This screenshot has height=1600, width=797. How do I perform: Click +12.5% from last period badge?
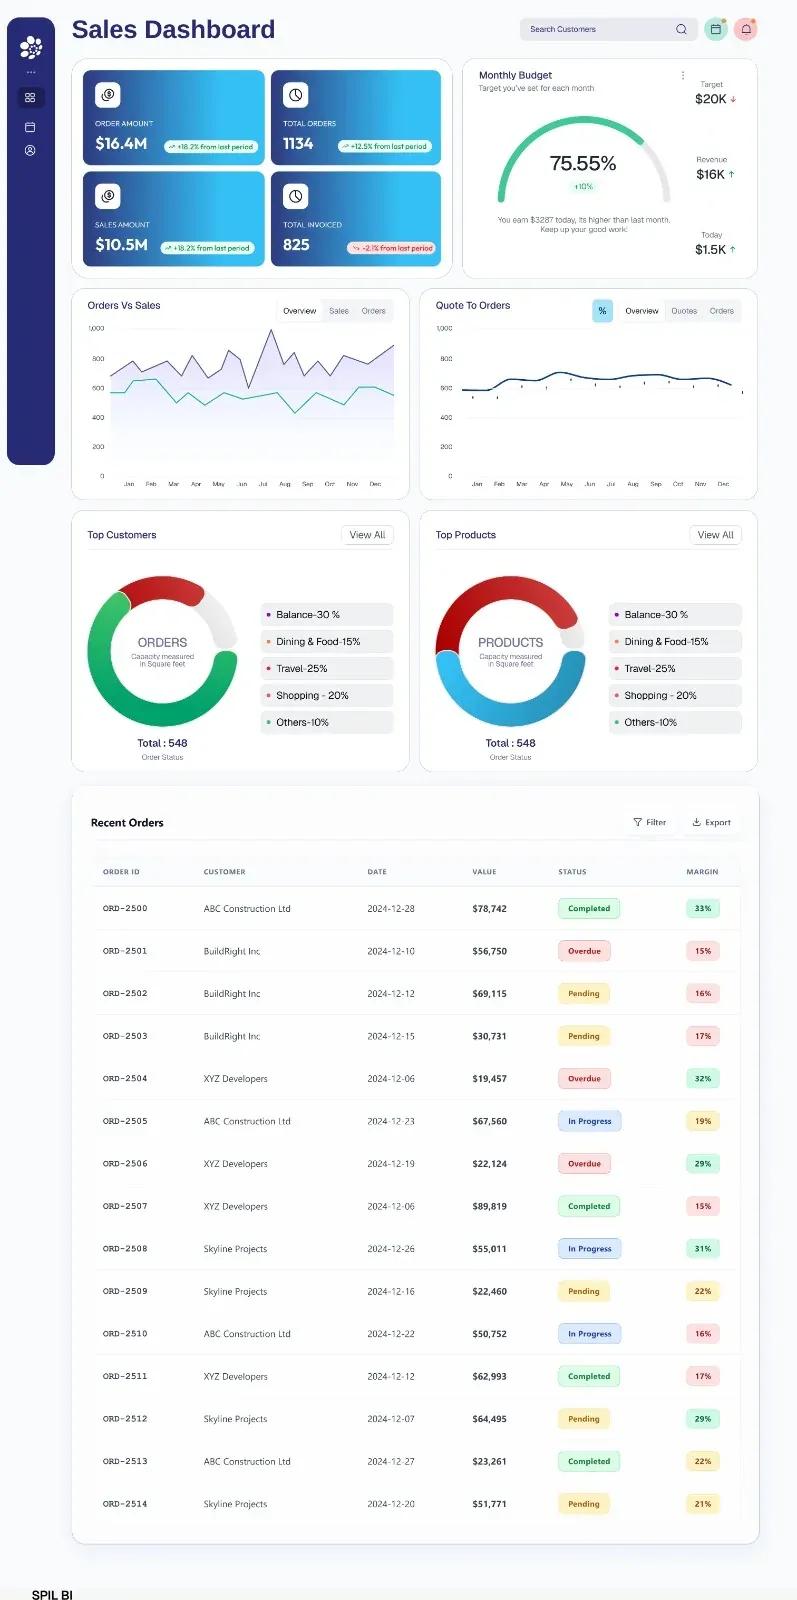384,146
